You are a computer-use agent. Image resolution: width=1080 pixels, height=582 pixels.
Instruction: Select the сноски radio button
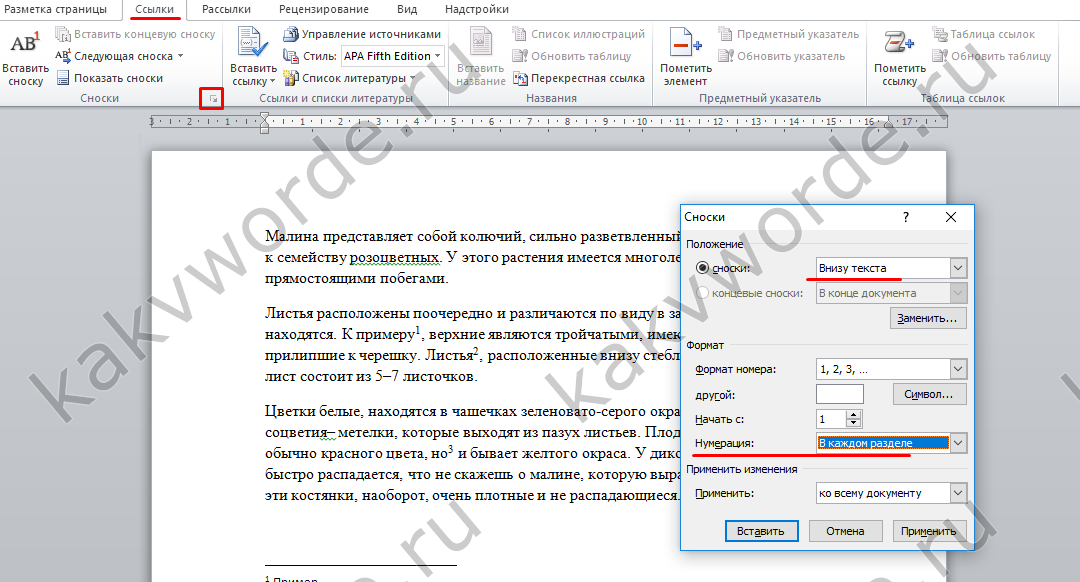coord(702,268)
